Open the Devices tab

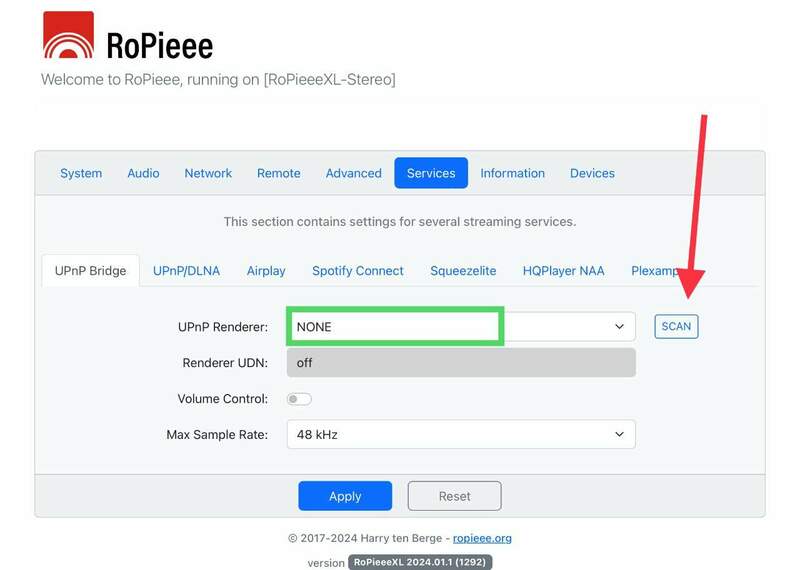(x=592, y=173)
